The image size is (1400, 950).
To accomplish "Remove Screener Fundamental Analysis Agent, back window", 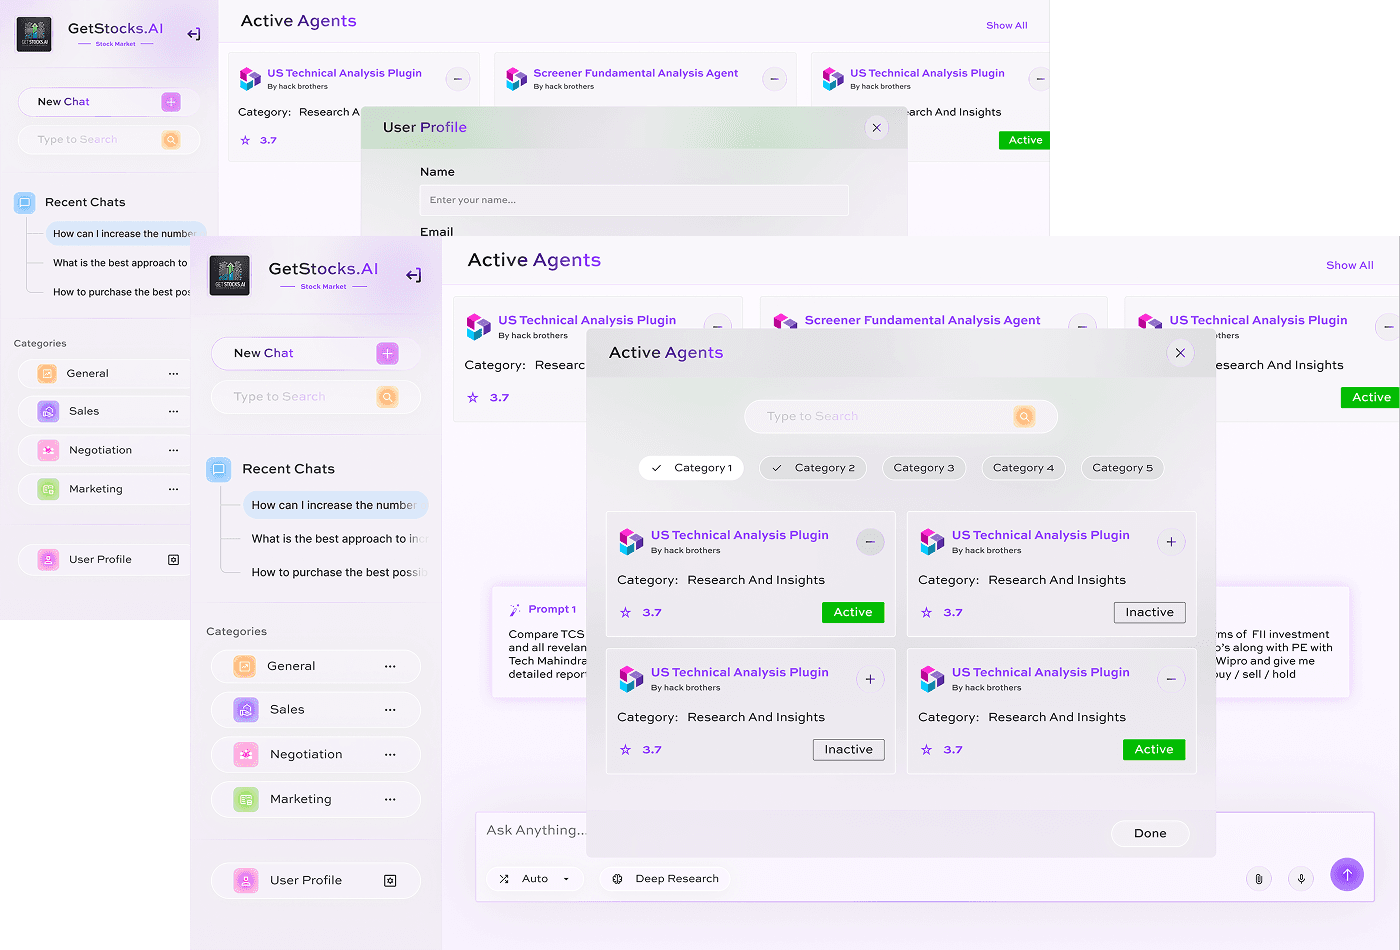I will pos(774,79).
